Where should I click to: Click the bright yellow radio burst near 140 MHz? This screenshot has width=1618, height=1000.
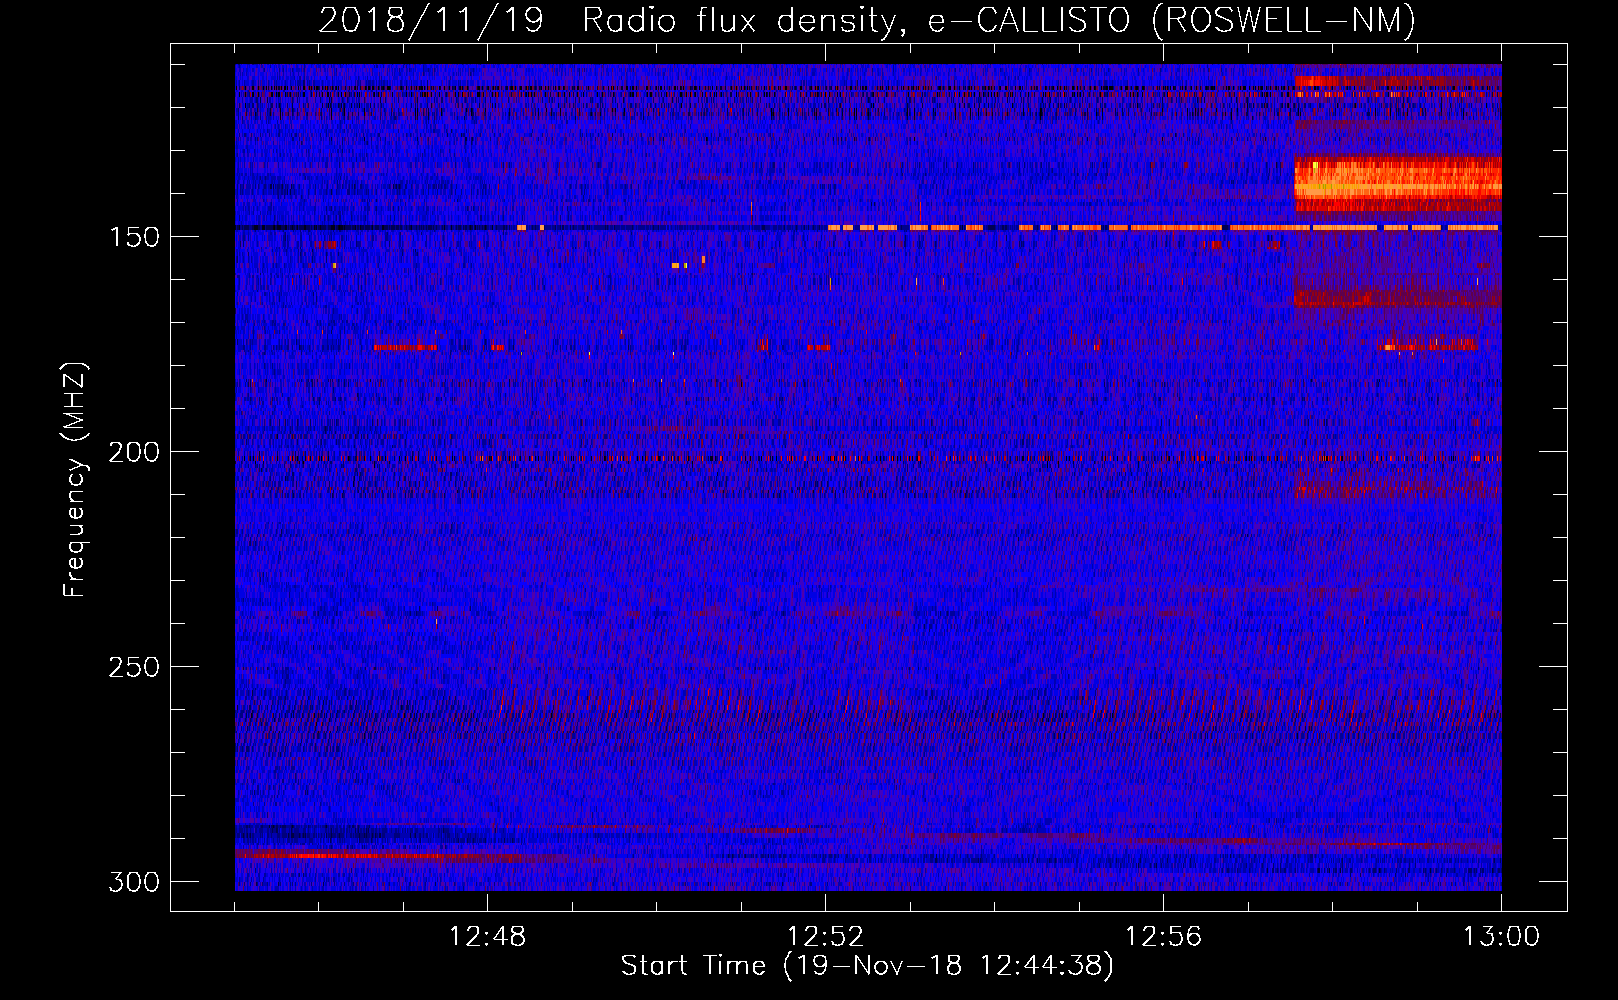coord(1398,184)
